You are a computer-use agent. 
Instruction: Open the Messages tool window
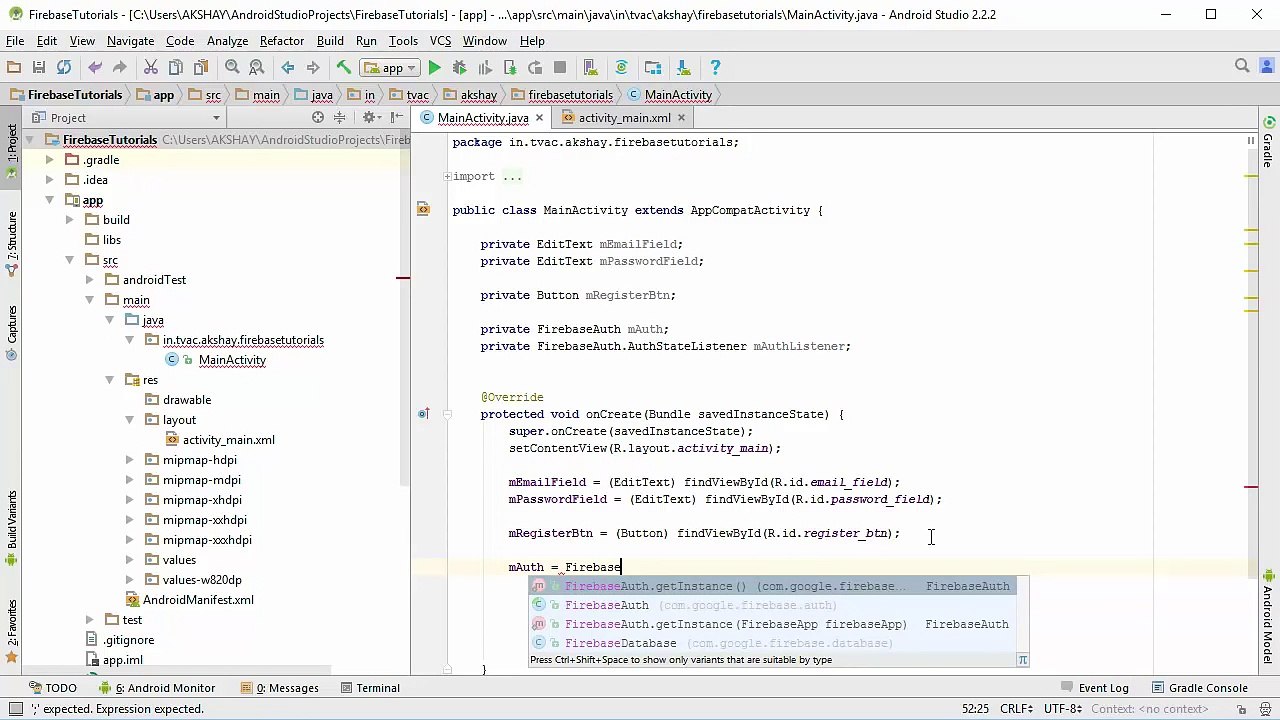pos(279,688)
